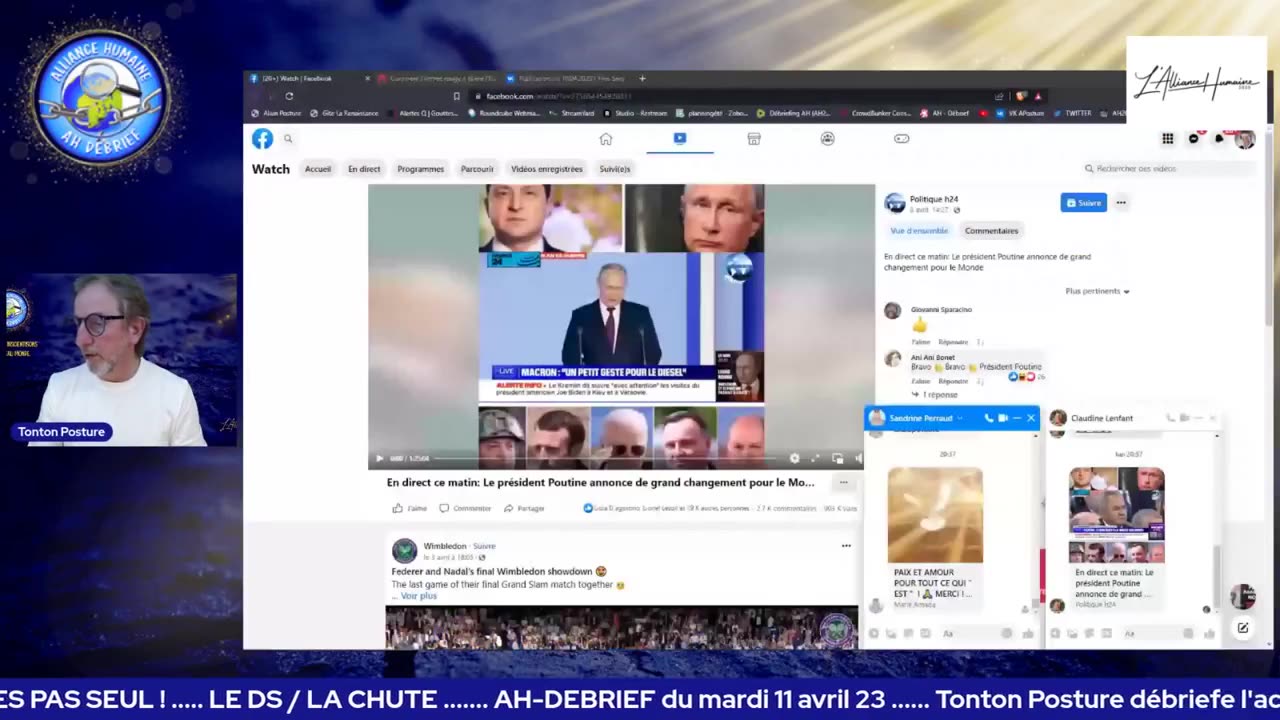Image resolution: width=1280 pixels, height=720 pixels.
Task: Open the Parcourir tab in Watch
Action: (477, 169)
